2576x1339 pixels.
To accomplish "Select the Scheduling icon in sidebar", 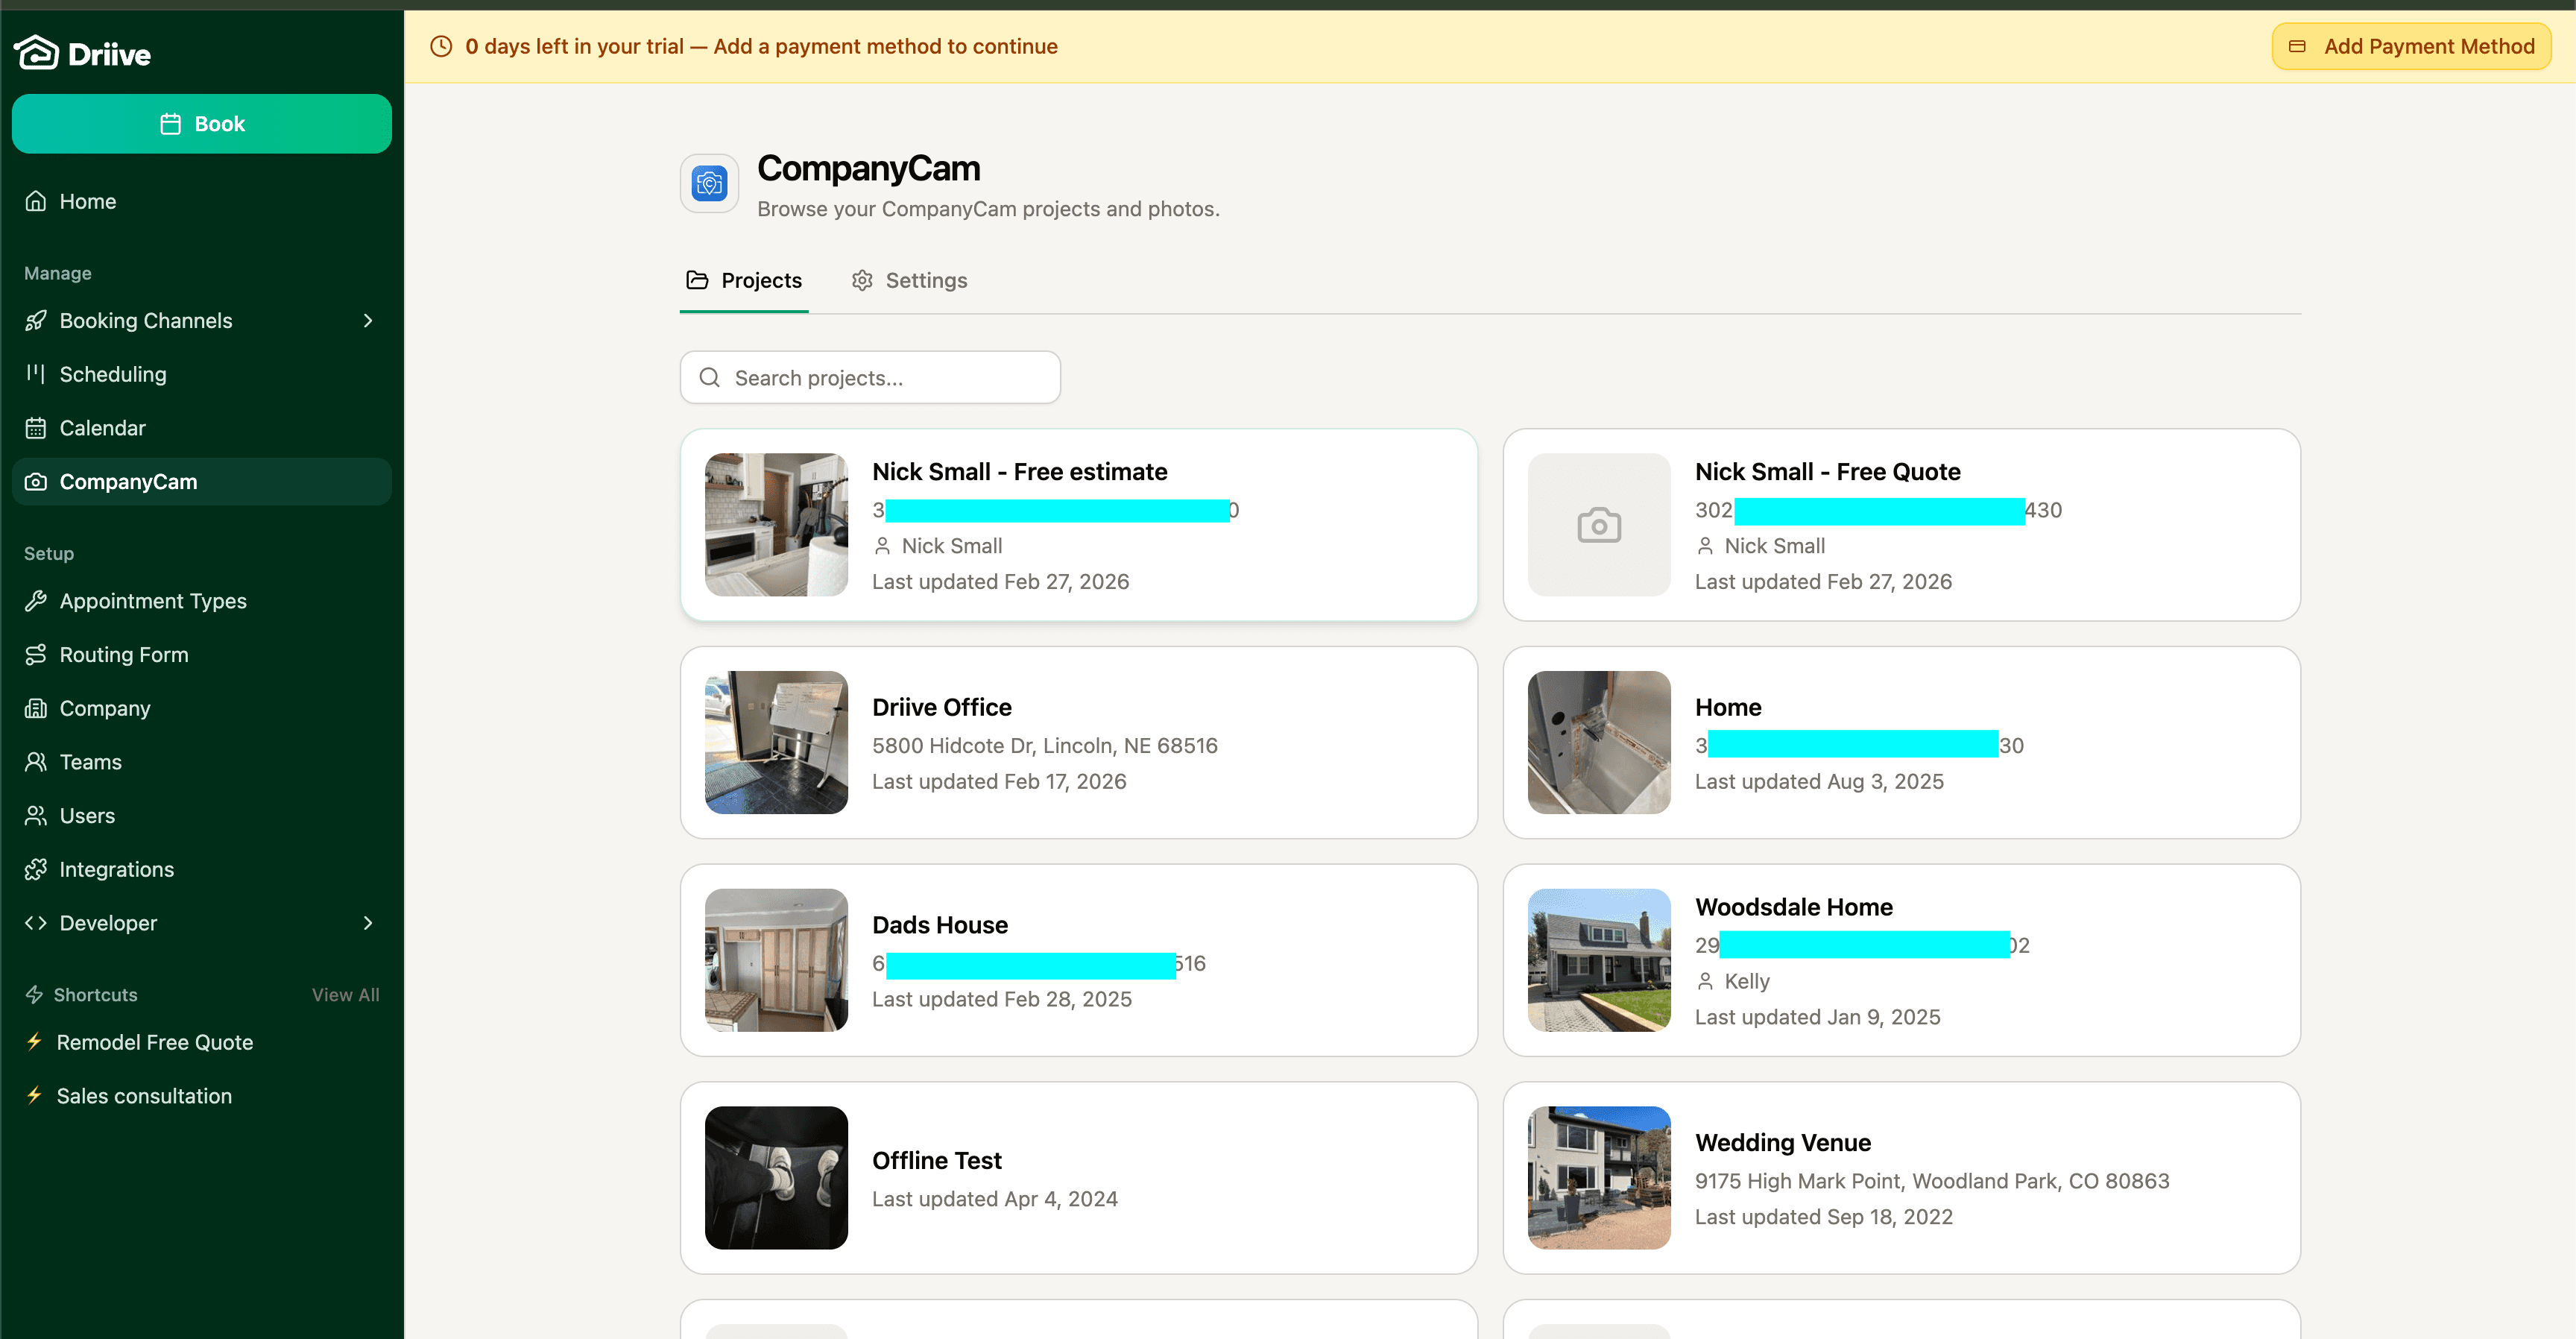I will [x=36, y=374].
